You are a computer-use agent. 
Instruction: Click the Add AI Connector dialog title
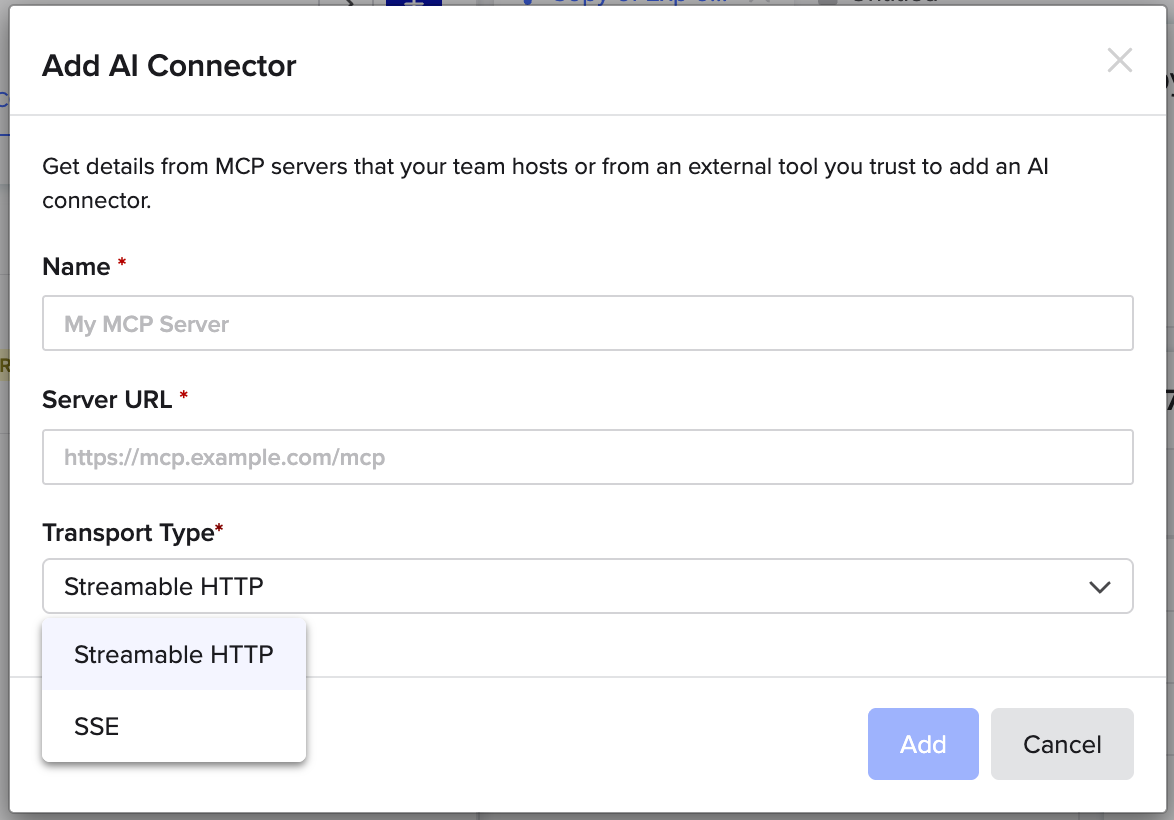(169, 66)
